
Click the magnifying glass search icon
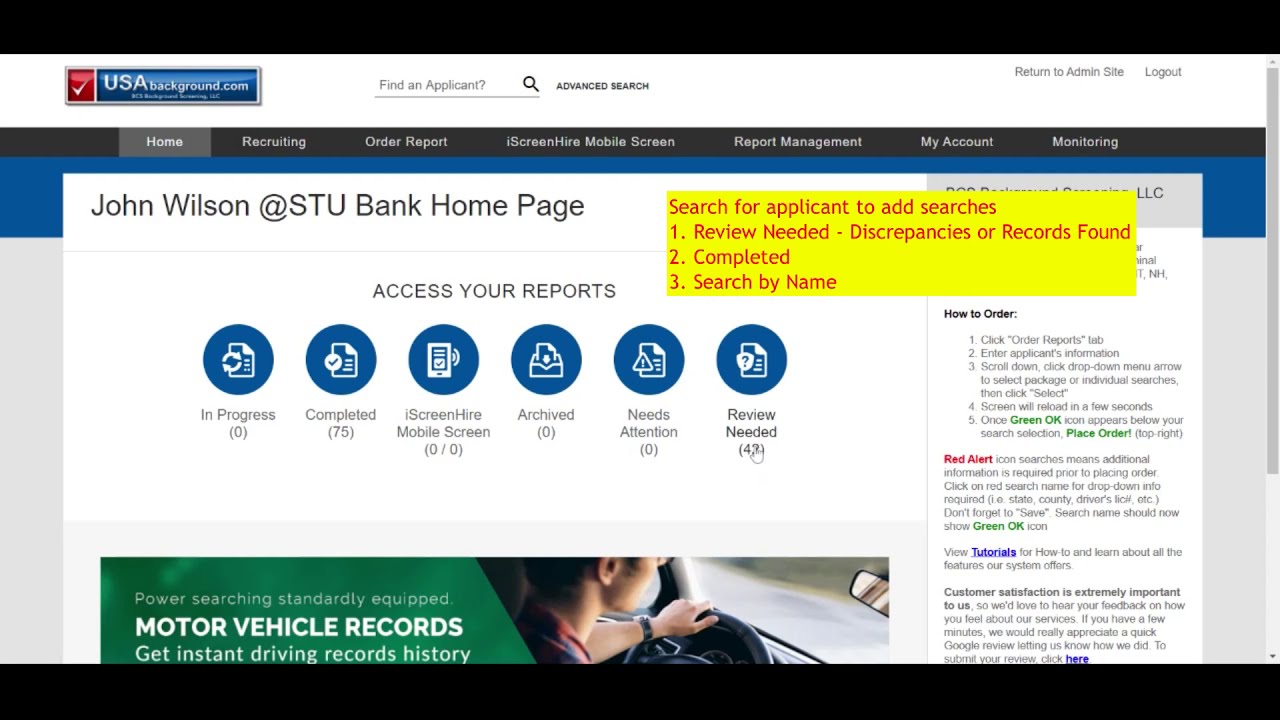tap(531, 85)
